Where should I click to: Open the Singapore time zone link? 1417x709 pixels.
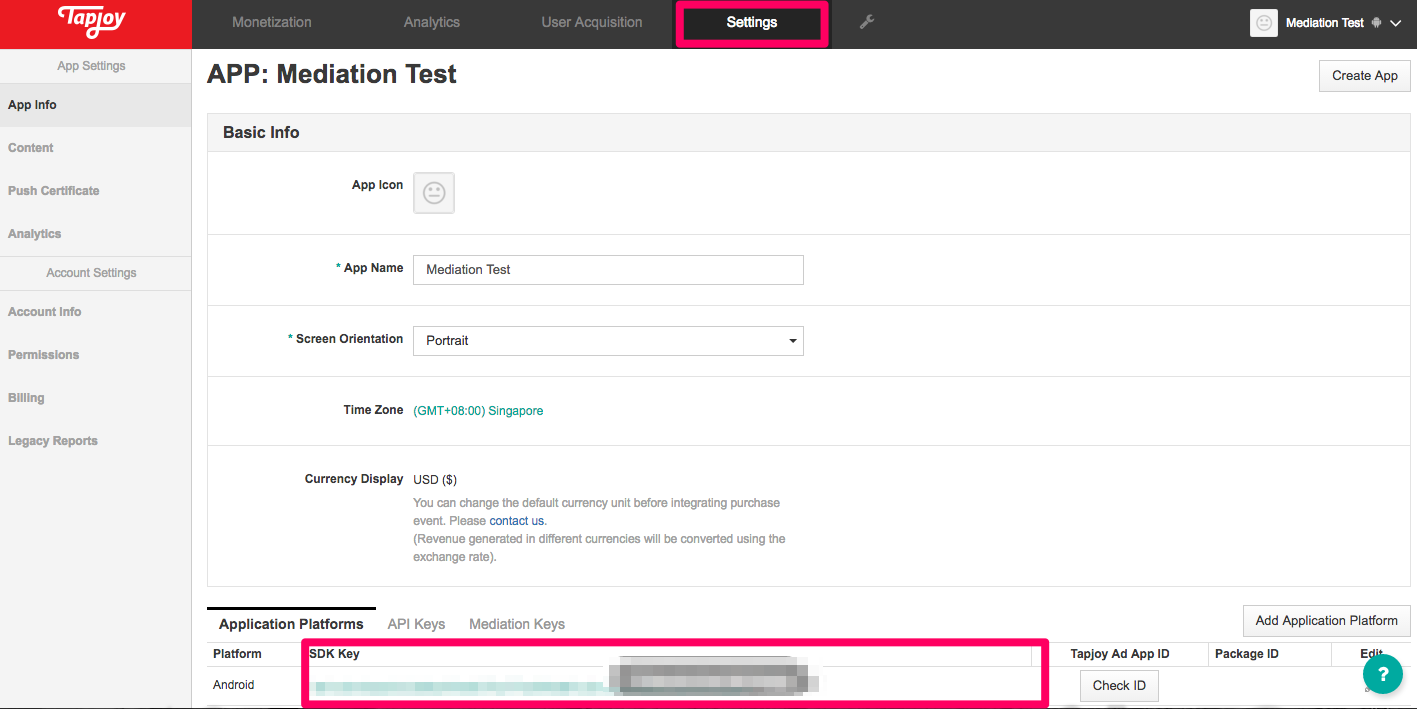478,410
